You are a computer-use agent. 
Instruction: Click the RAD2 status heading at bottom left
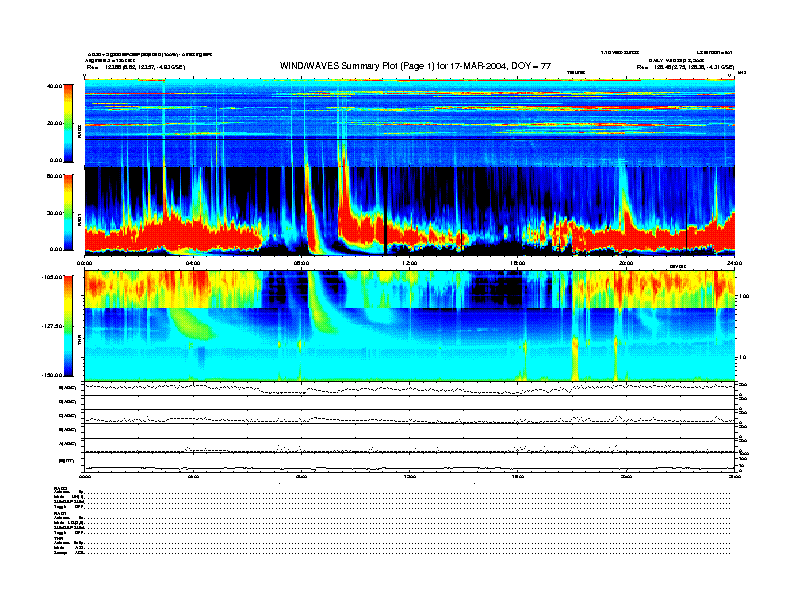pyautogui.click(x=59, y=488)
